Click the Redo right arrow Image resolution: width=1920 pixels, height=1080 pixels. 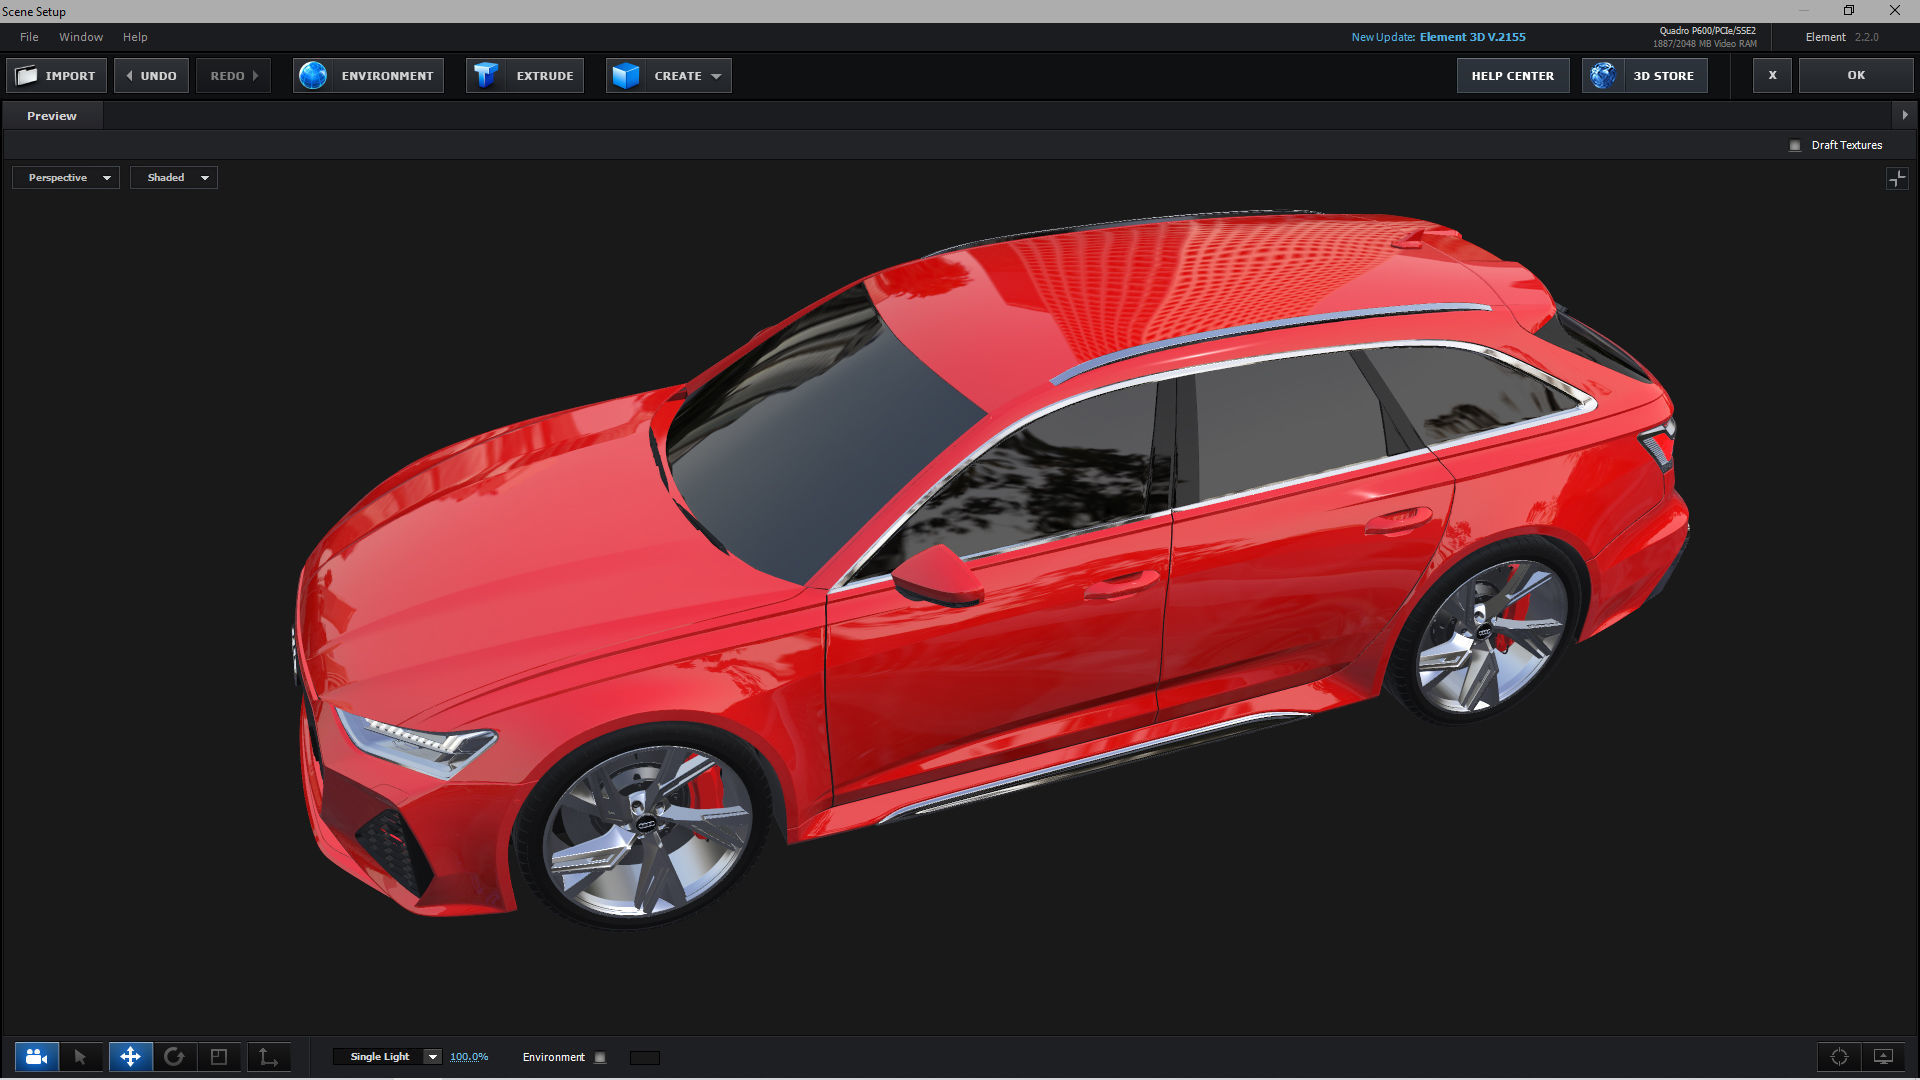[x=255, y=76]
